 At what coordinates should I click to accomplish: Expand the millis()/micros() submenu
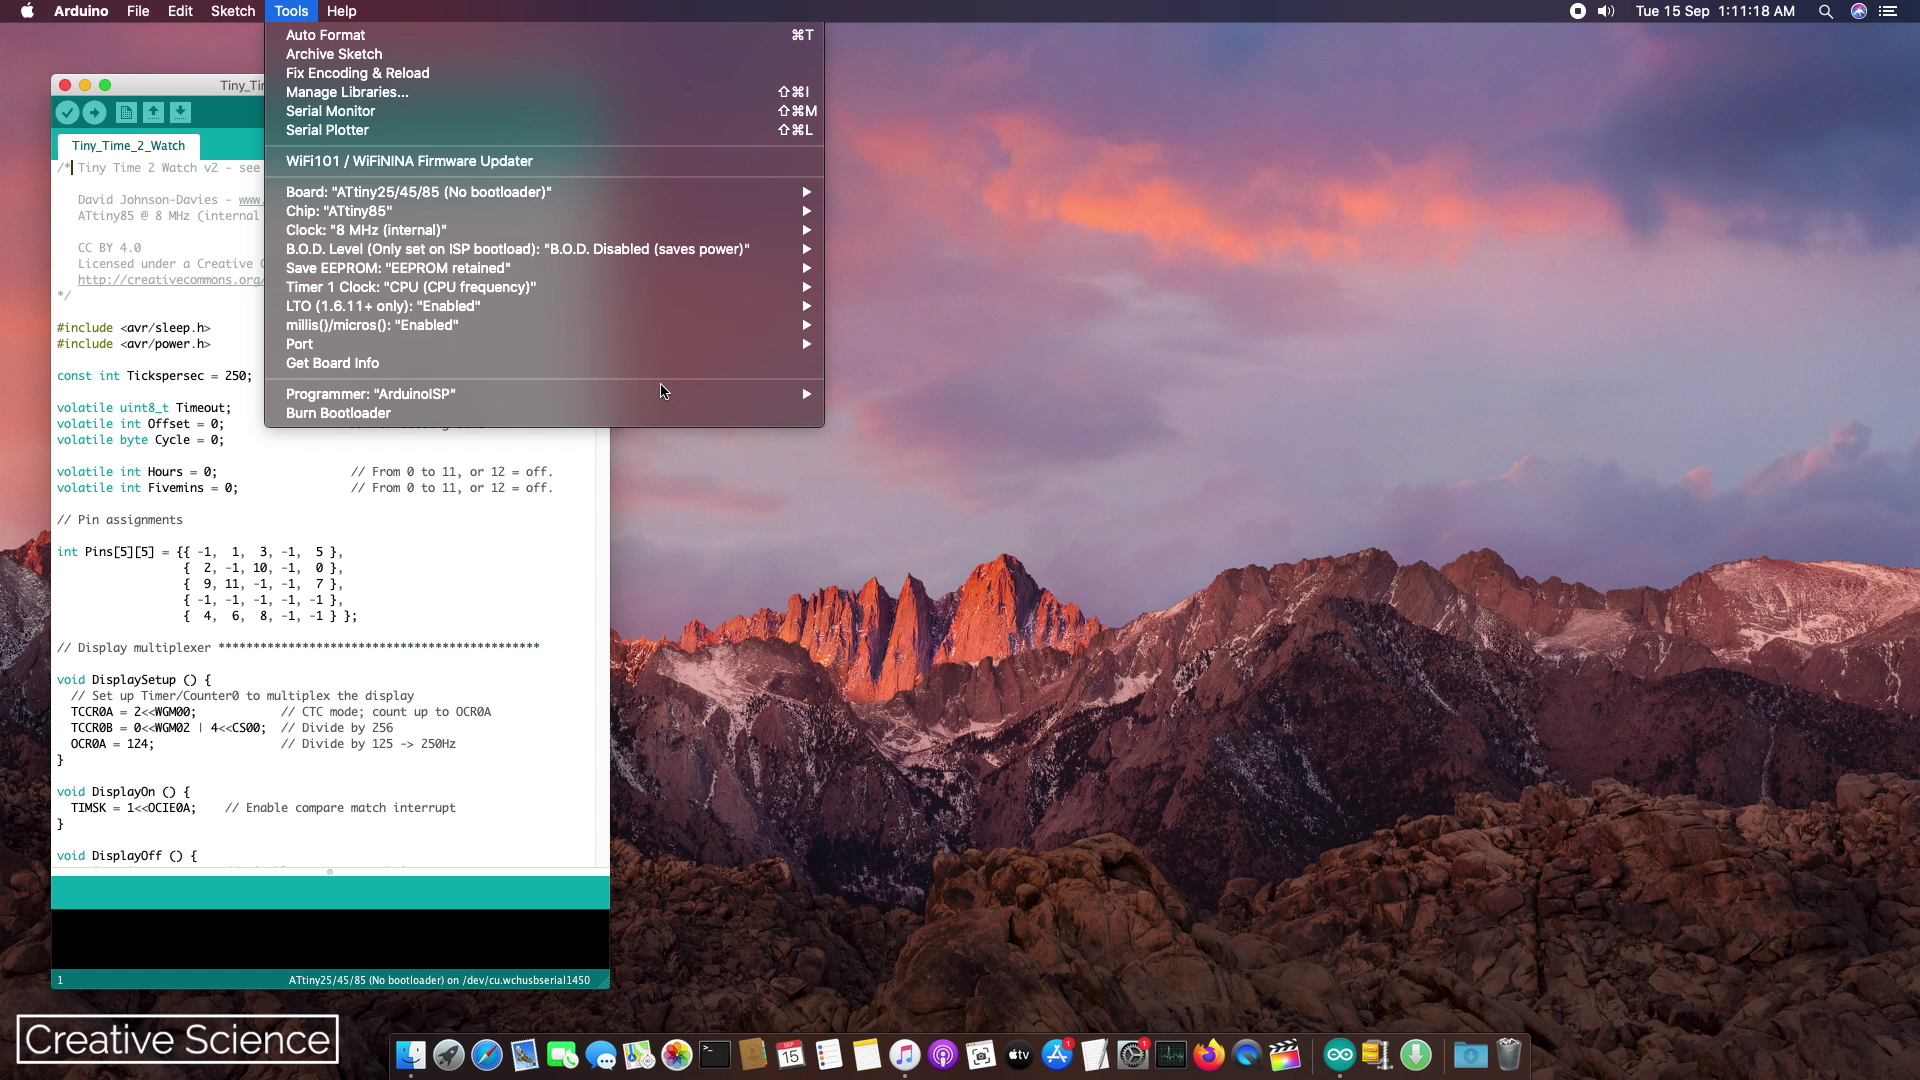545,325
